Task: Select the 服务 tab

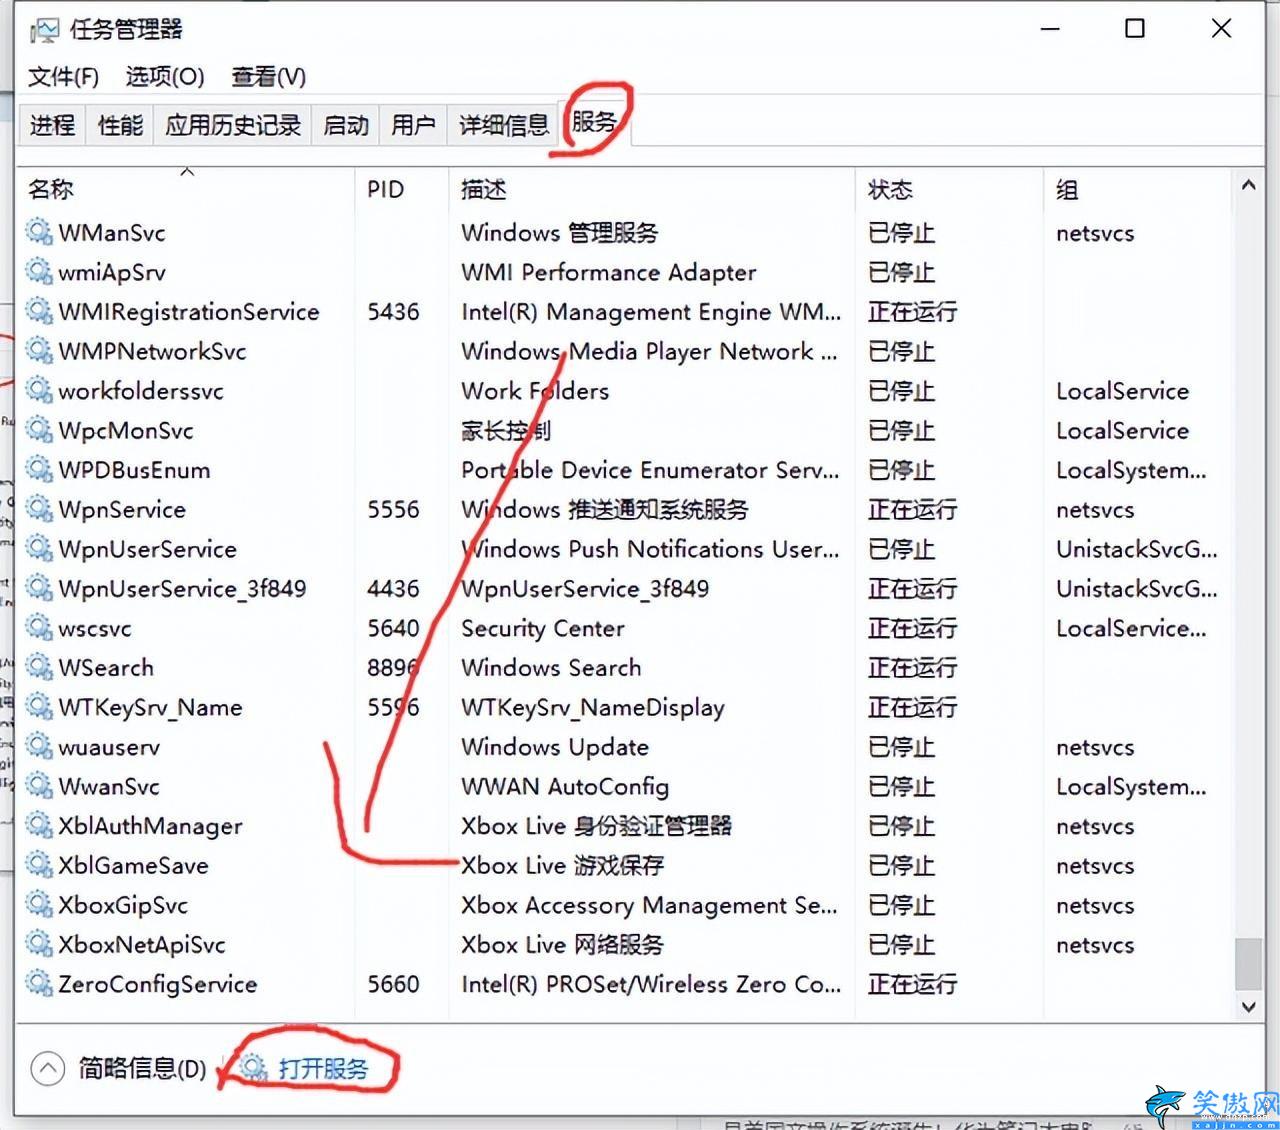Action: click(594, 122)
